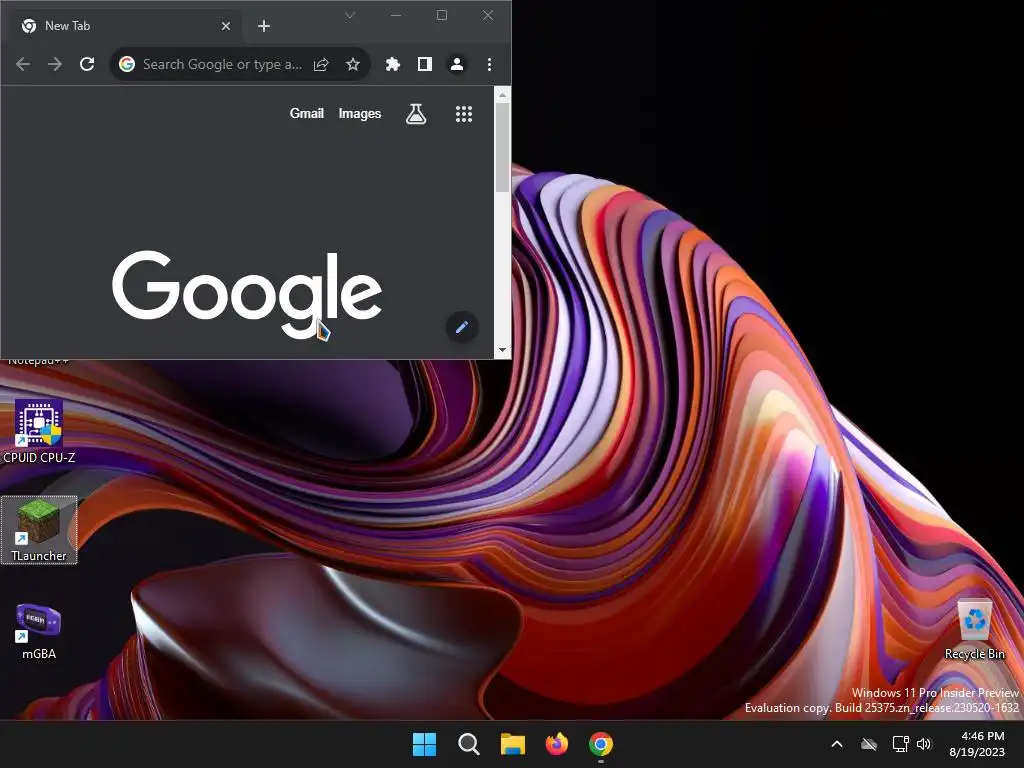This screenshot has height=768, width=1024.
Task: Open volume tray icon
Action: click(x=924, y=744)
